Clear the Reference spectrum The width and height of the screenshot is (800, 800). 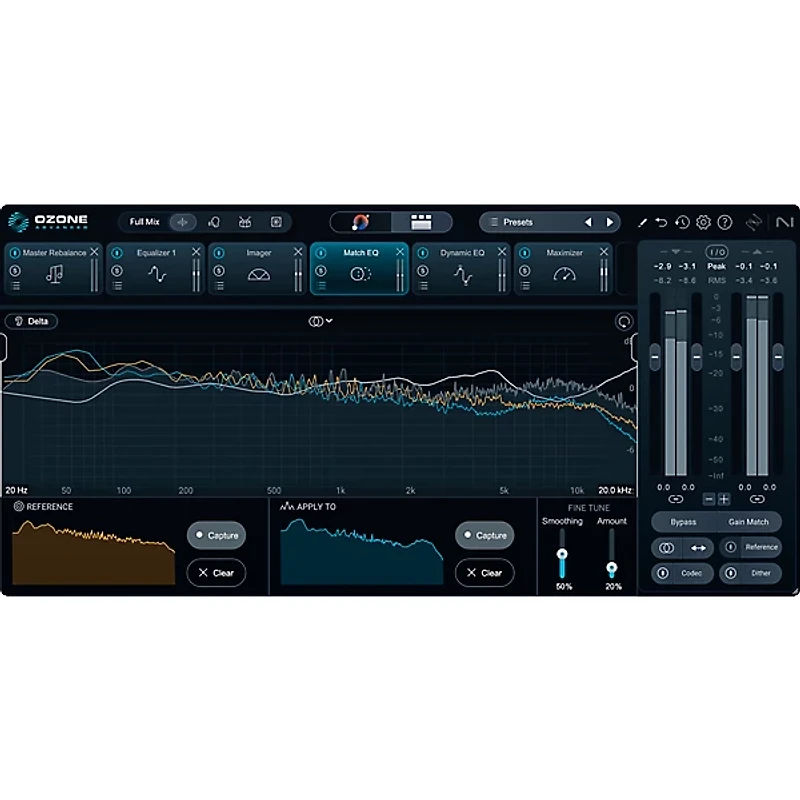coord(216,573)
